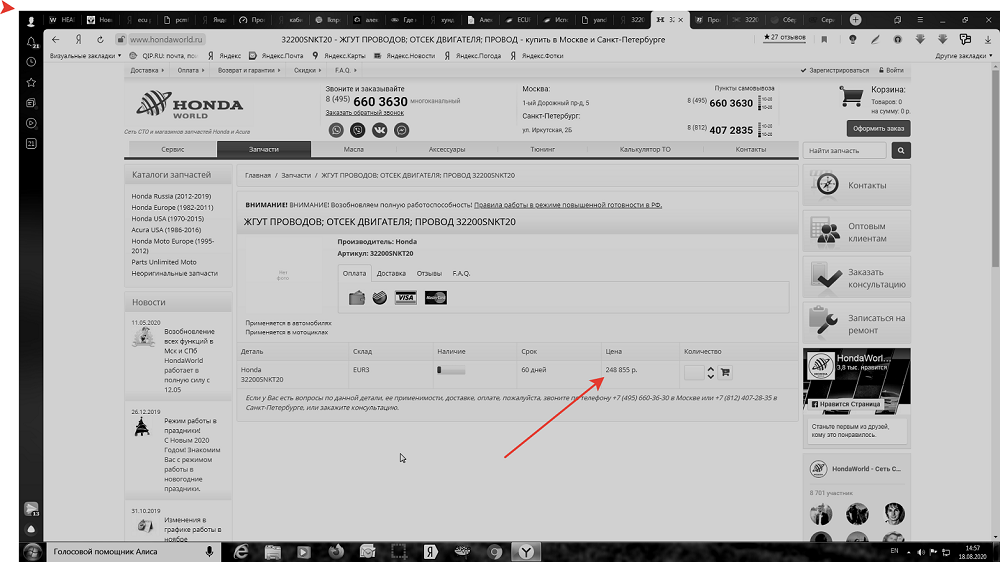This screenshot has width=1000, height=562.
Task: Open favorites star in browser sidebar
Action: tap(31, 82)
